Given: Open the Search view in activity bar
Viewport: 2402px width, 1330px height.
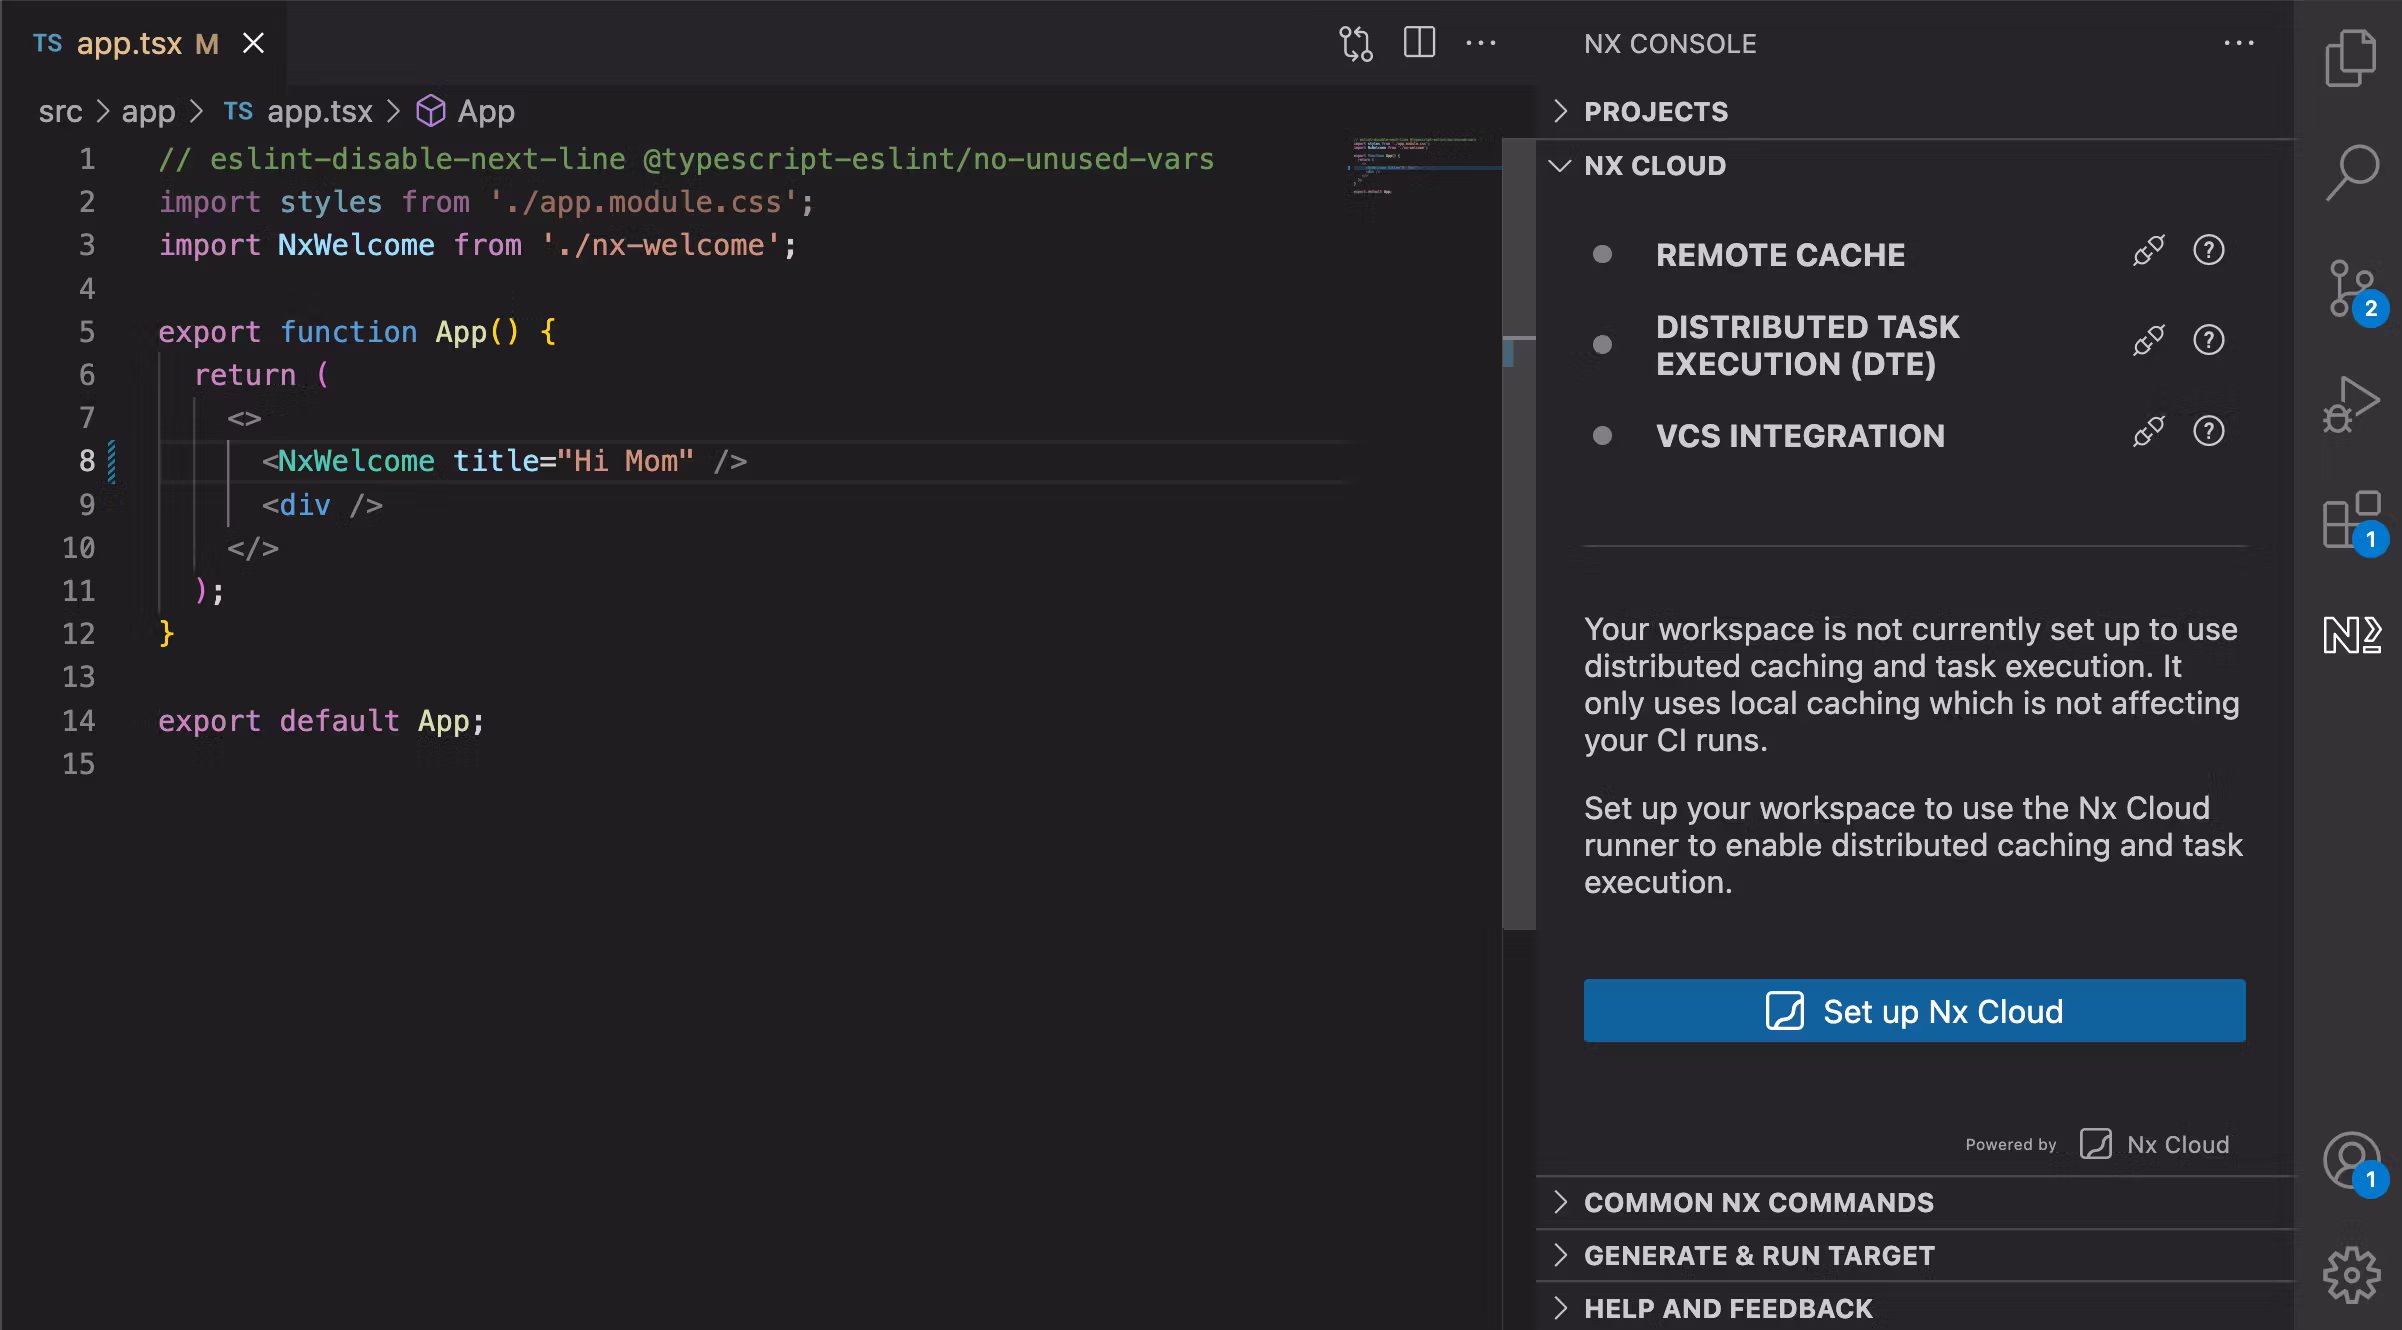Looking at the screenshot, I should pyautogui.click(x=2350, y=172).
